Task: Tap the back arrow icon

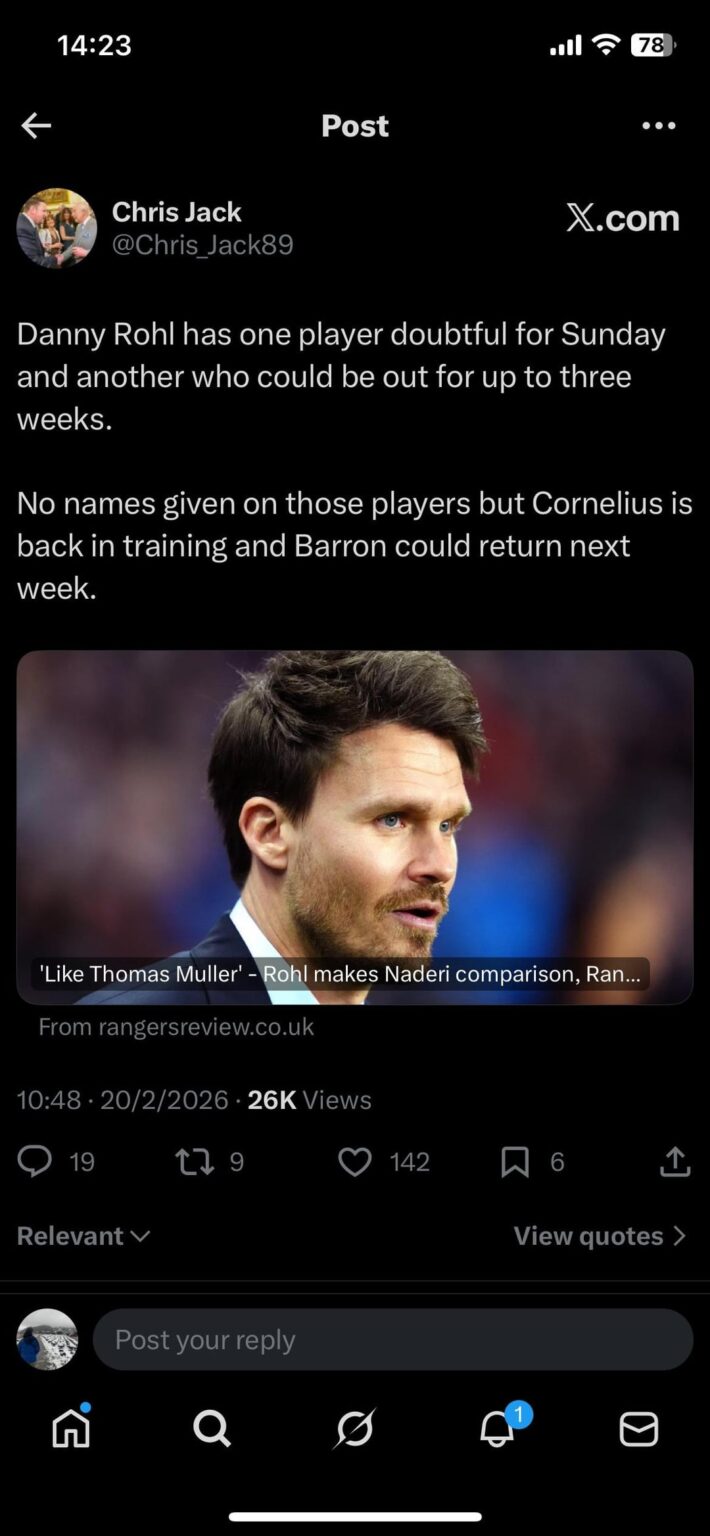Action: 36,125
